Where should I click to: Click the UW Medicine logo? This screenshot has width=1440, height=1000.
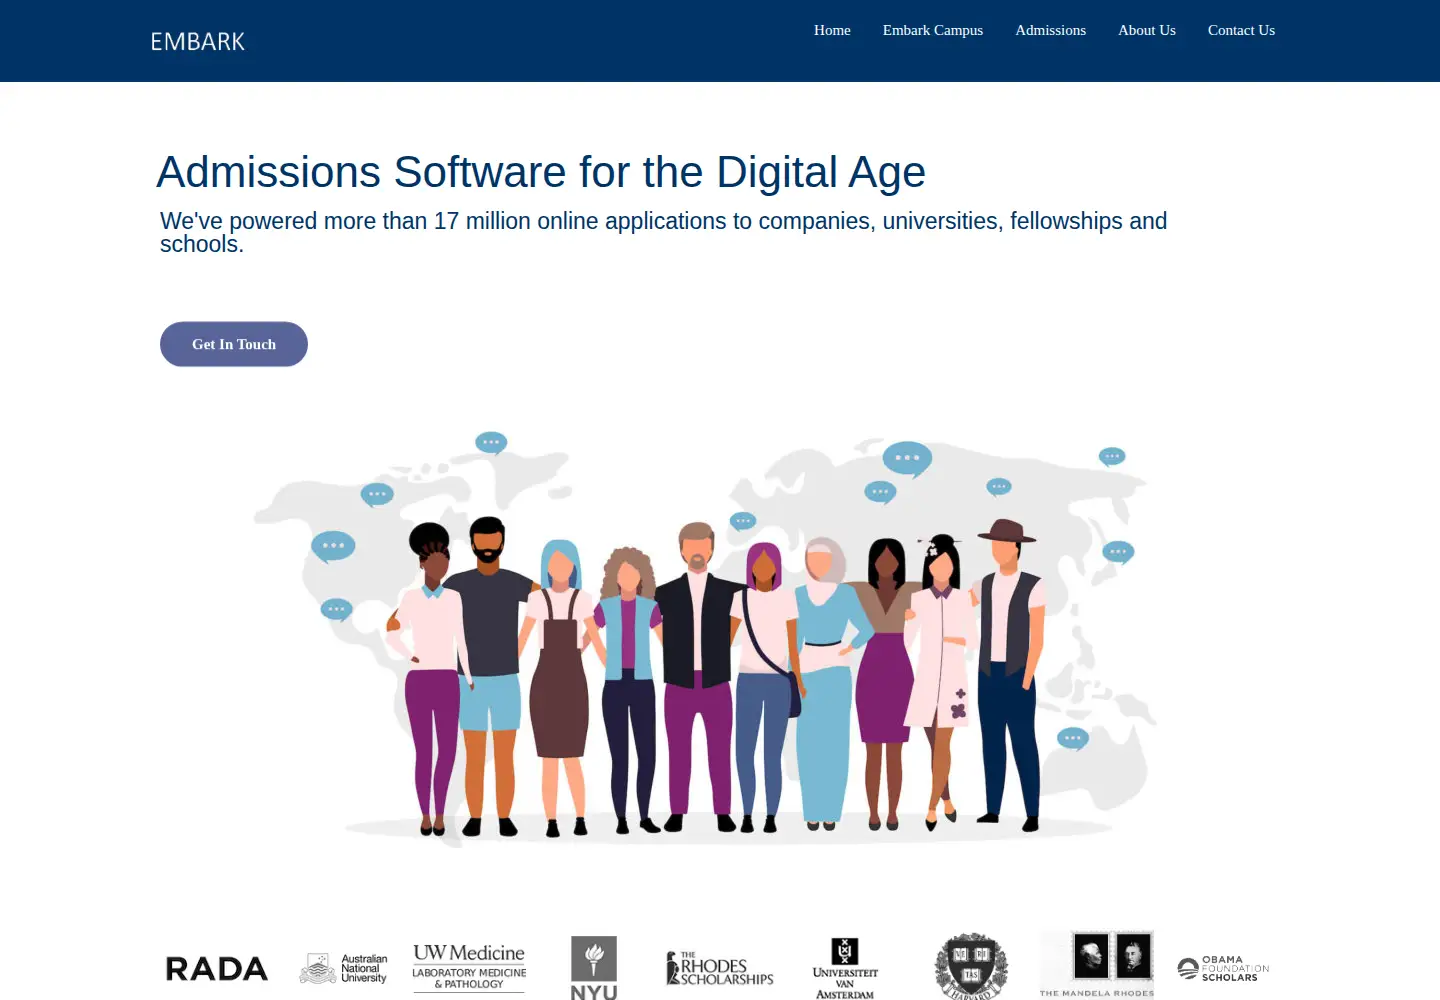click(469, 967)
